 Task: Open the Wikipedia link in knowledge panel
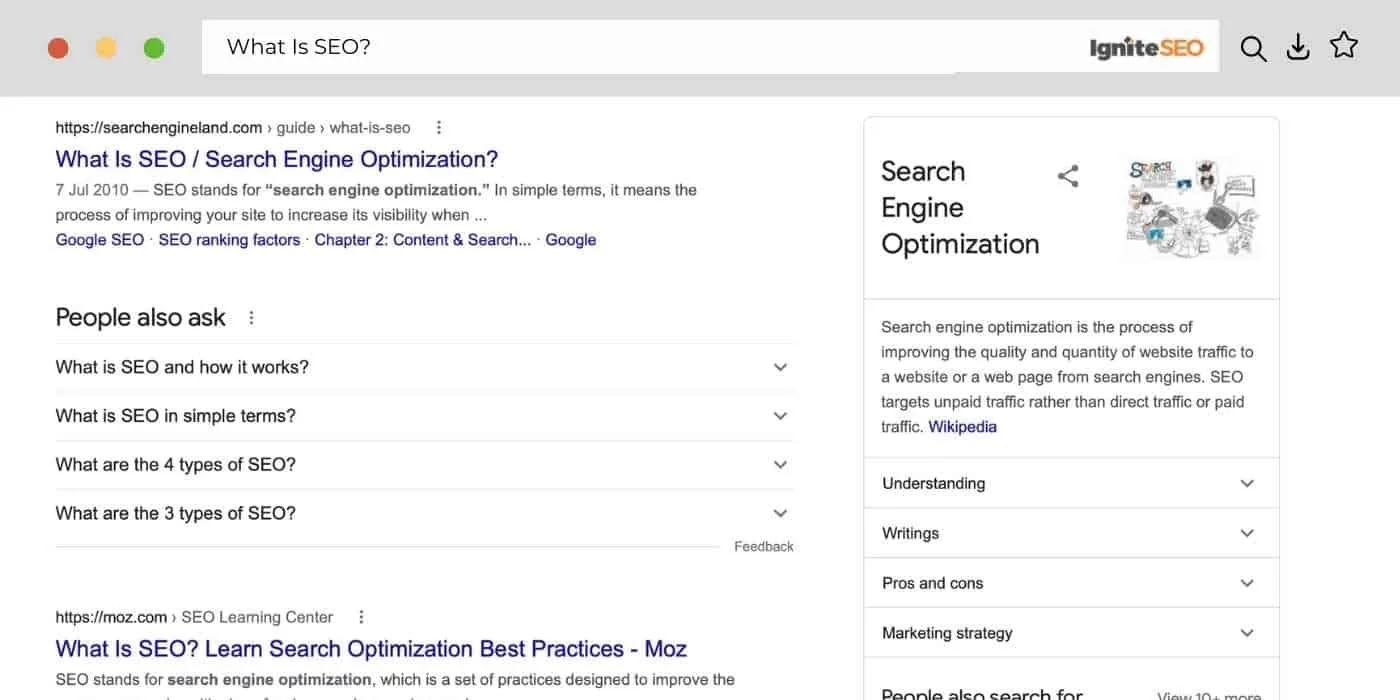click(962, 427)
